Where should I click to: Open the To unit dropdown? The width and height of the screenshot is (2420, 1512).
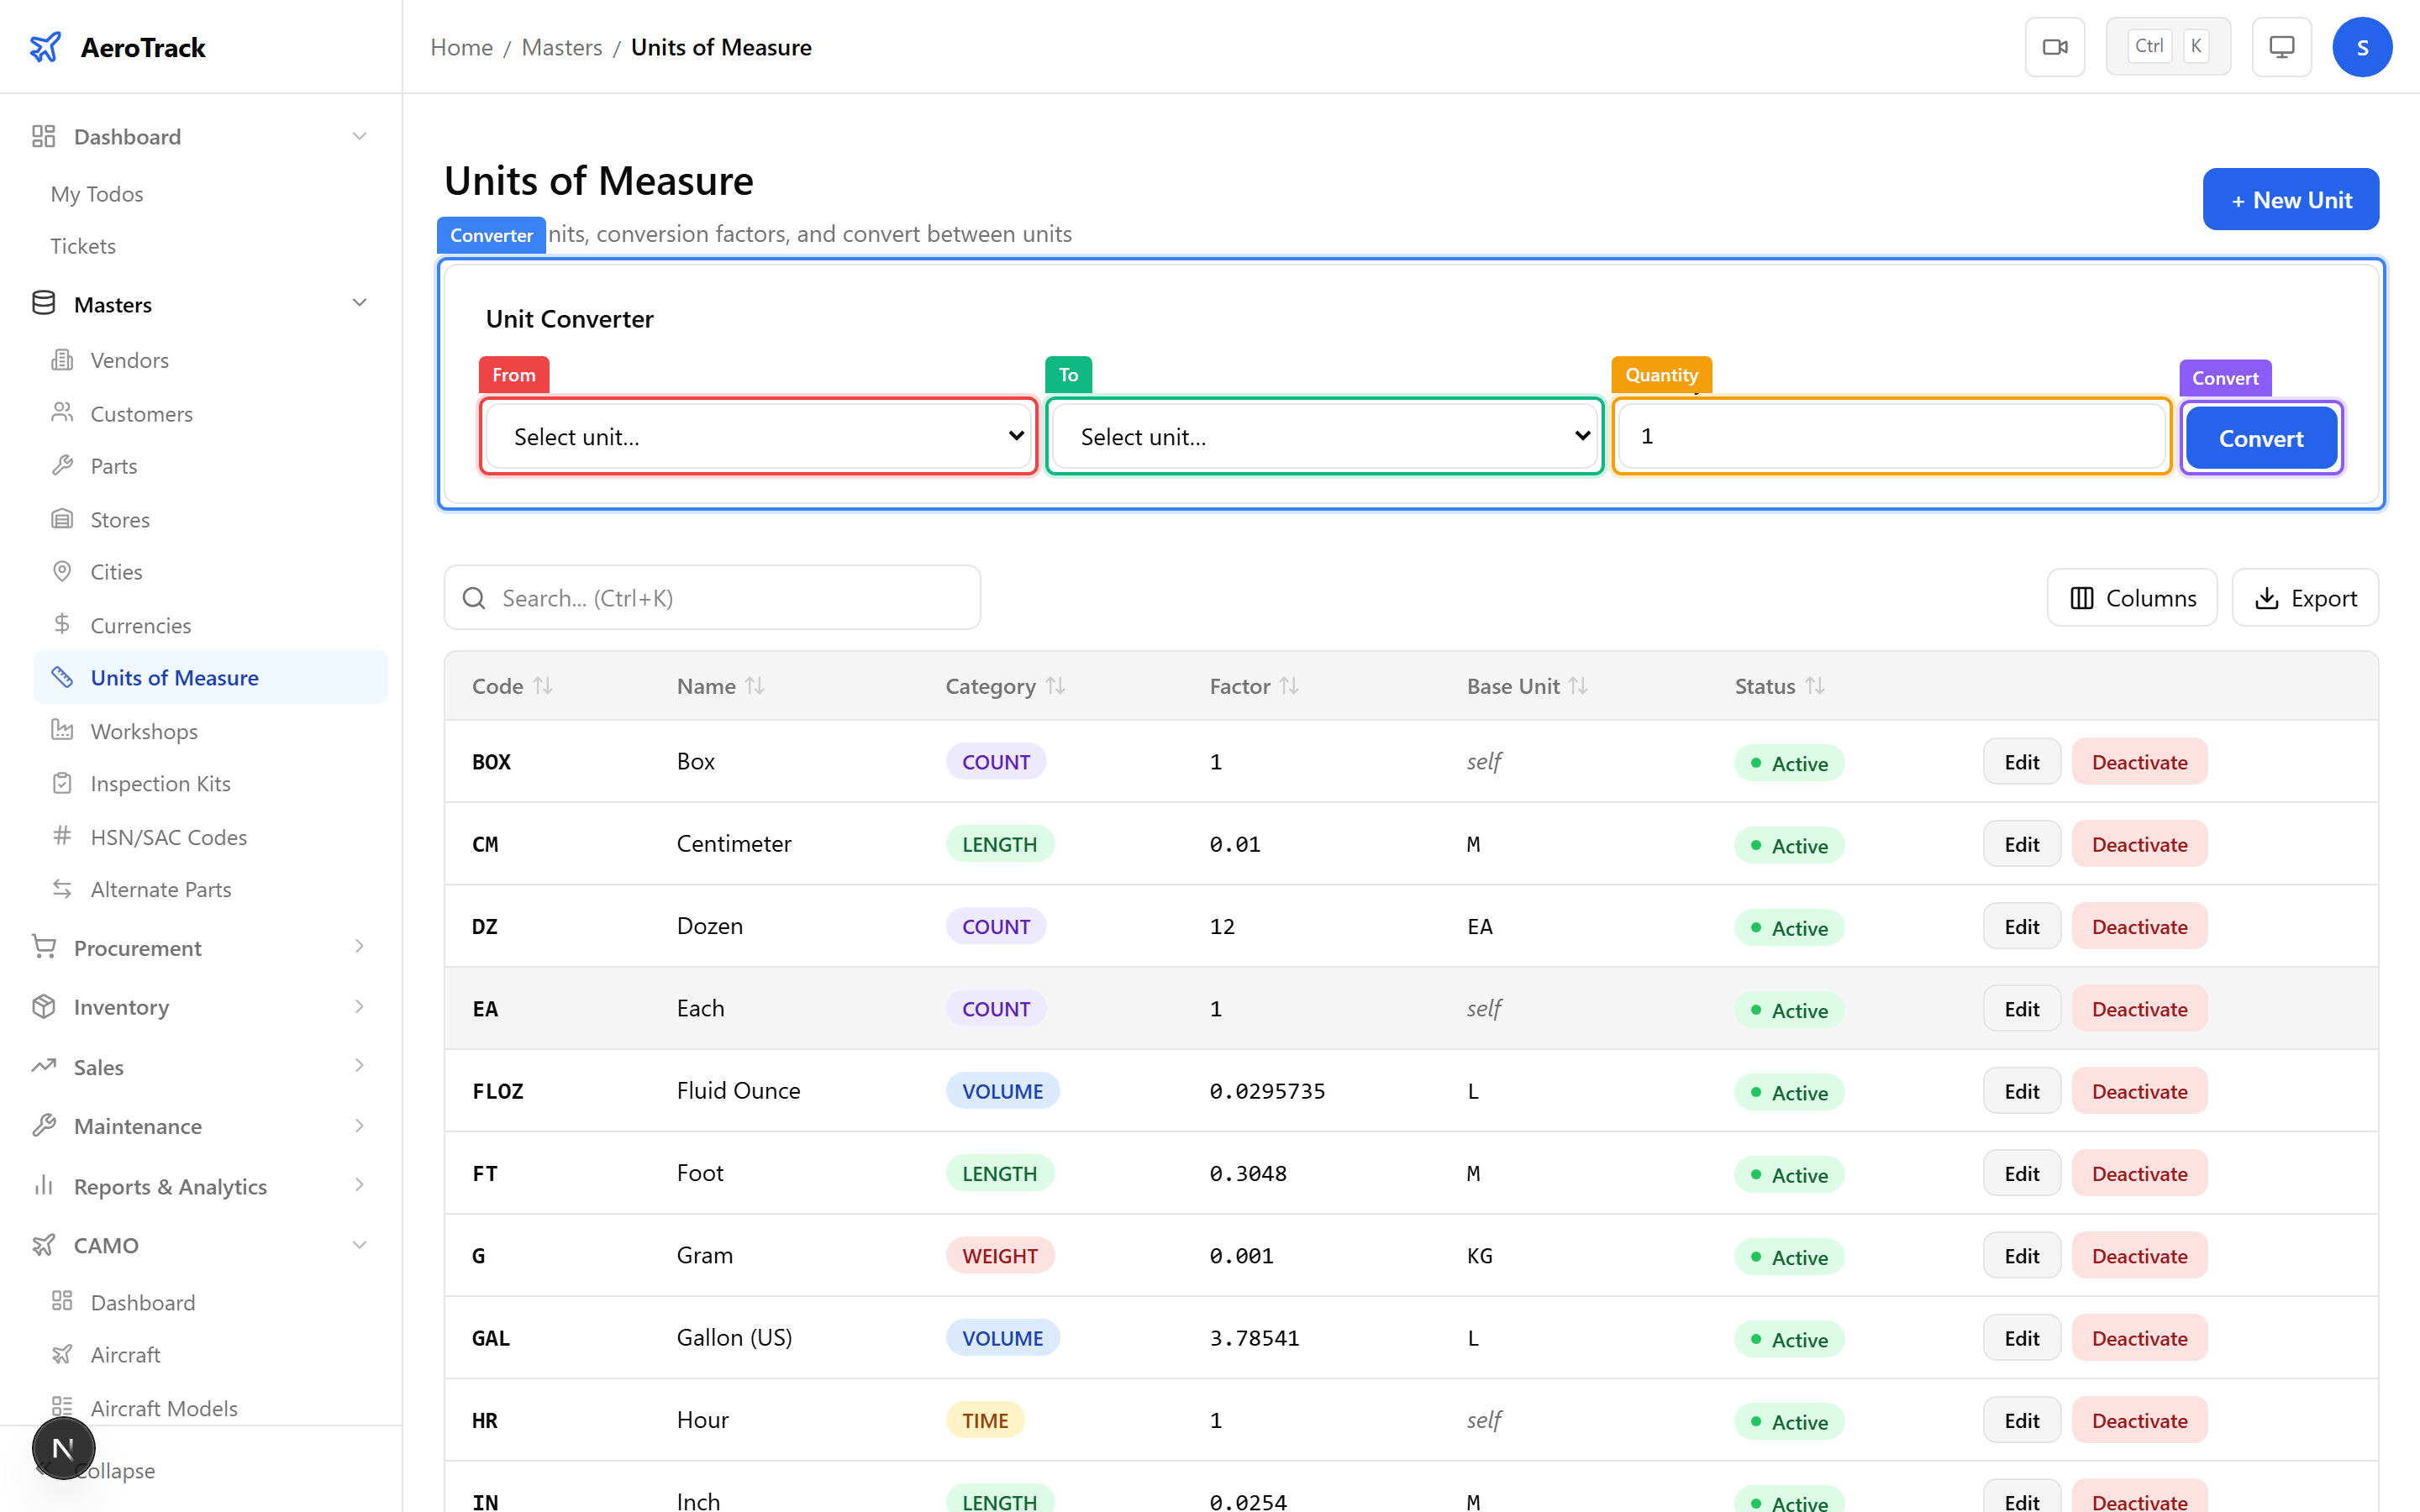(x=1324, y=437)
